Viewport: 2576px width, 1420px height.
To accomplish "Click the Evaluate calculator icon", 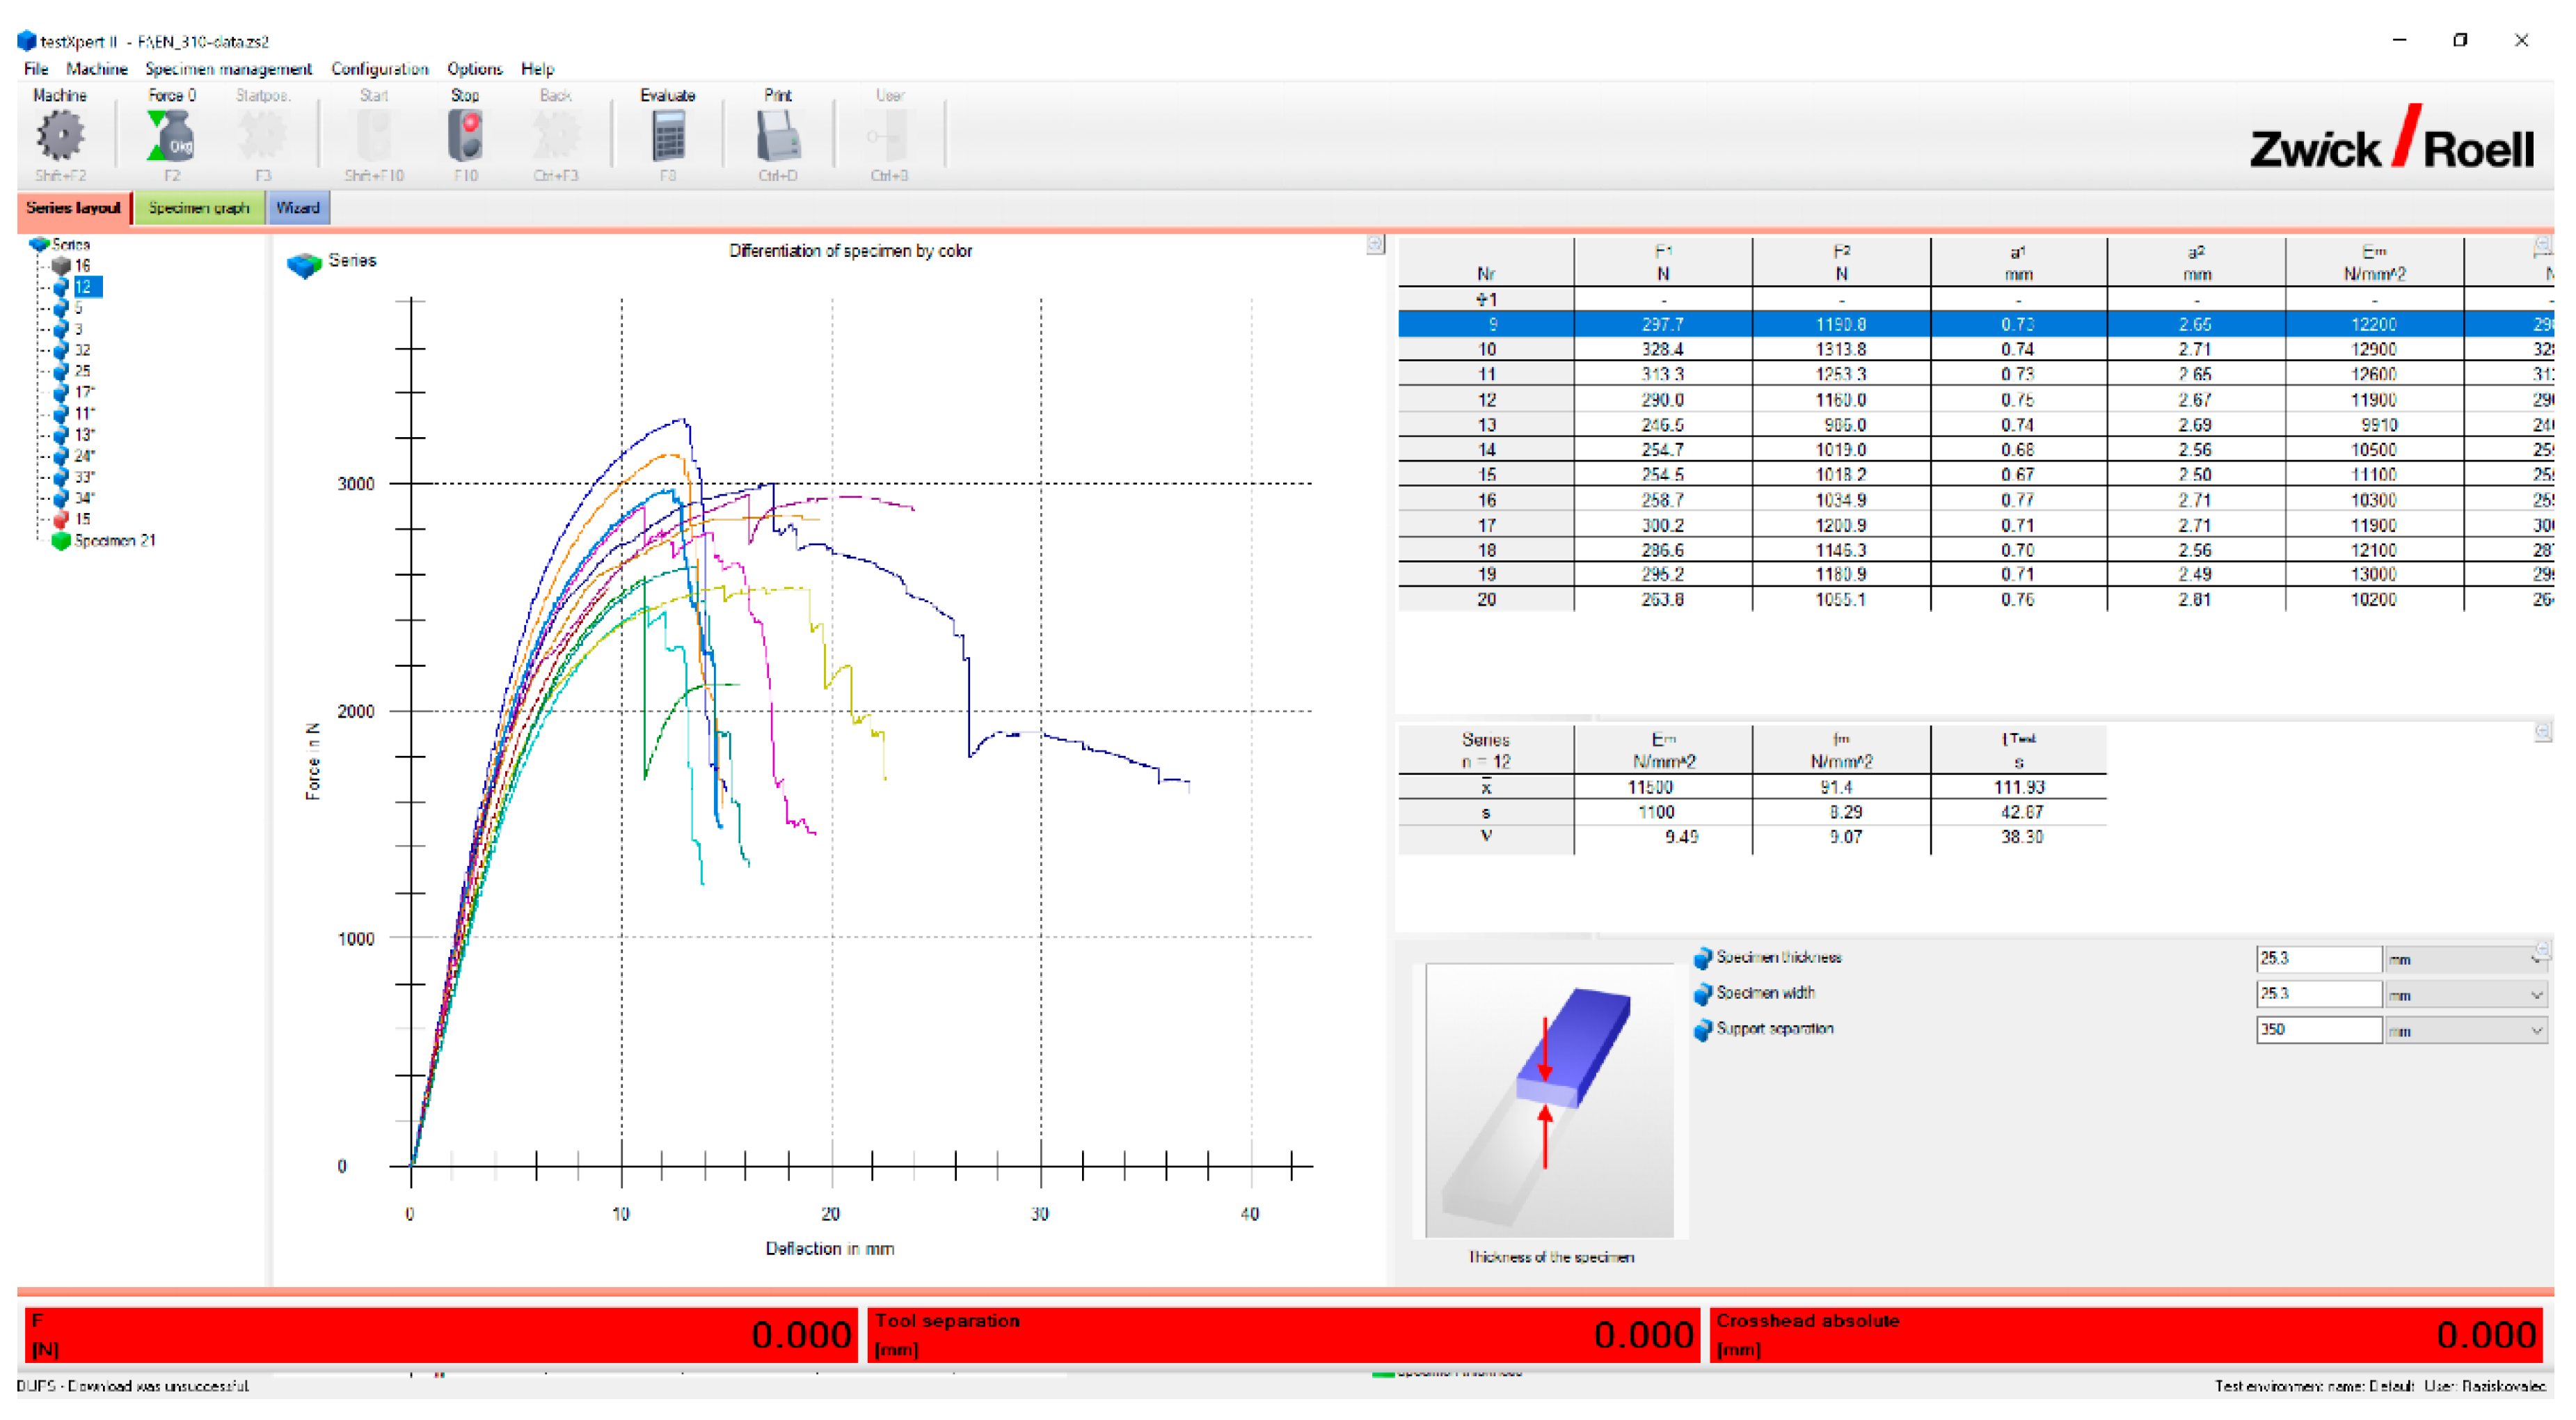I will pyautogui.click(x=667, y=135).
